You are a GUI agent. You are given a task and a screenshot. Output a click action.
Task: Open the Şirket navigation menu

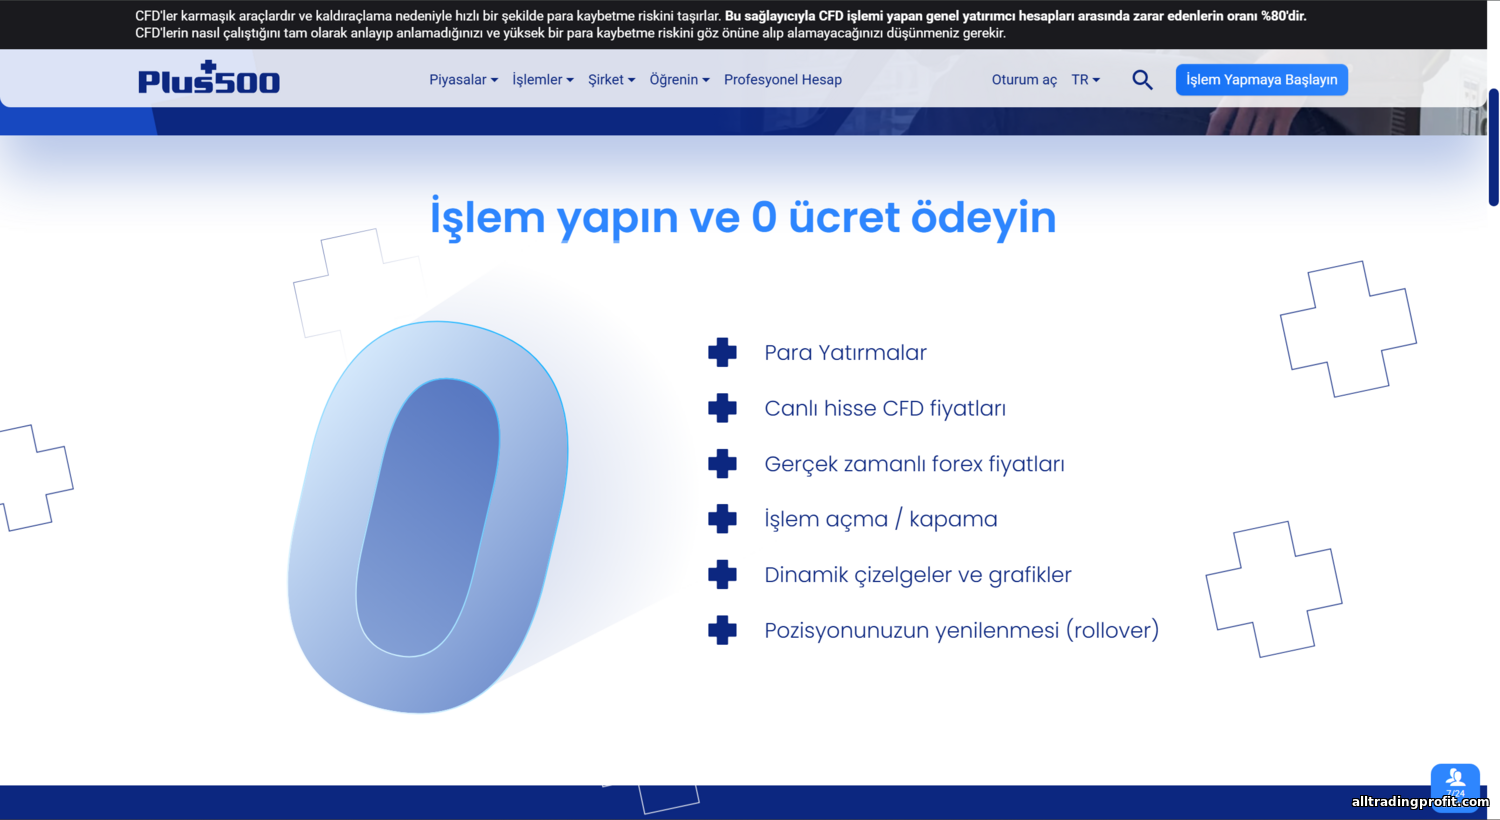[x=611, y=80]
